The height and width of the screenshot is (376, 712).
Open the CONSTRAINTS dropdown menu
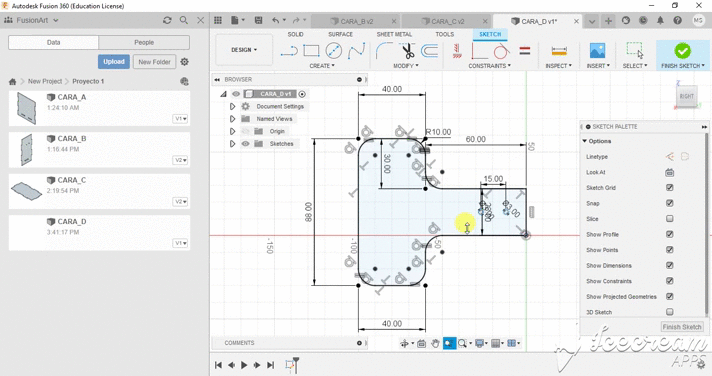pos(490,66)
